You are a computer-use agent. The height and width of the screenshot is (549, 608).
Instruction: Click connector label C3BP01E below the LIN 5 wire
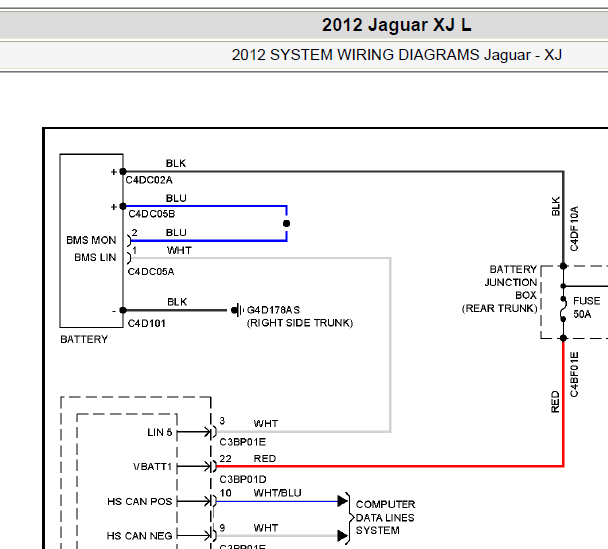[x=243, y=442]
